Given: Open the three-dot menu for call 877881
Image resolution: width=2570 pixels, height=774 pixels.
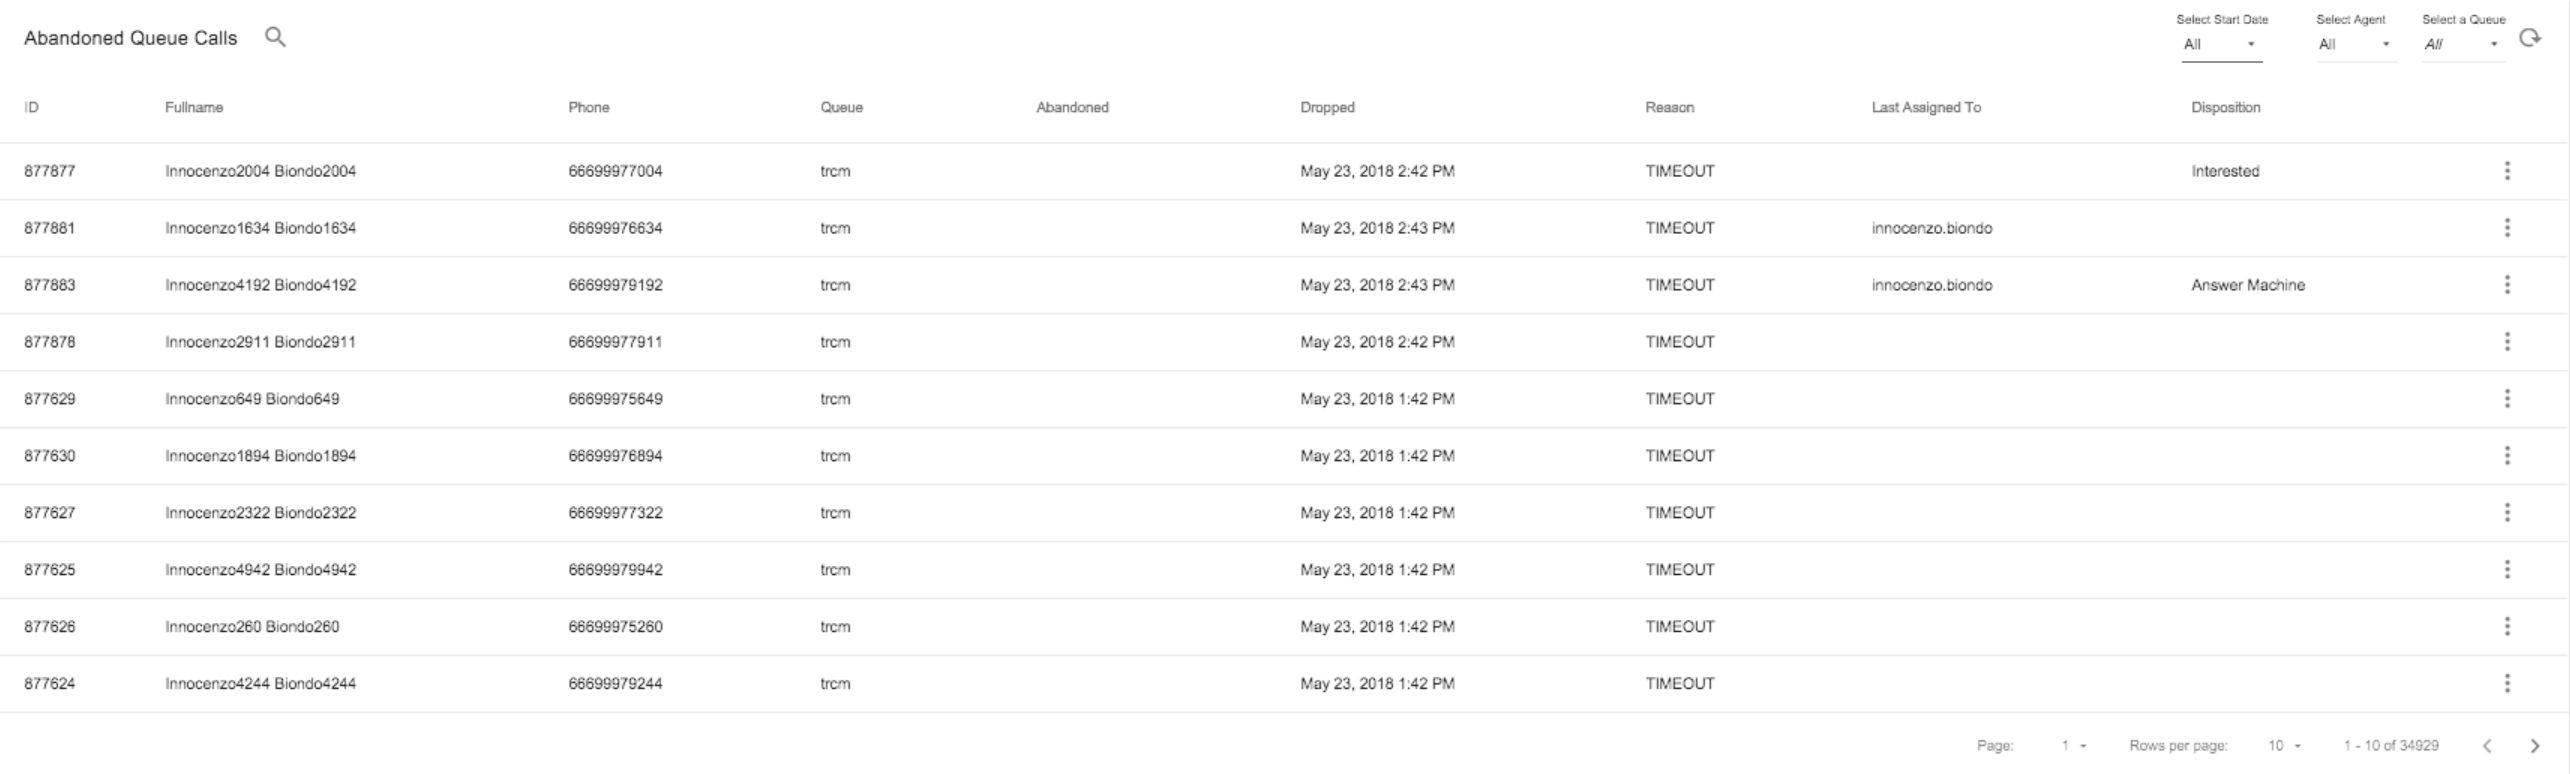Looking at the screenshot, I should click(x=2507, y=228).
